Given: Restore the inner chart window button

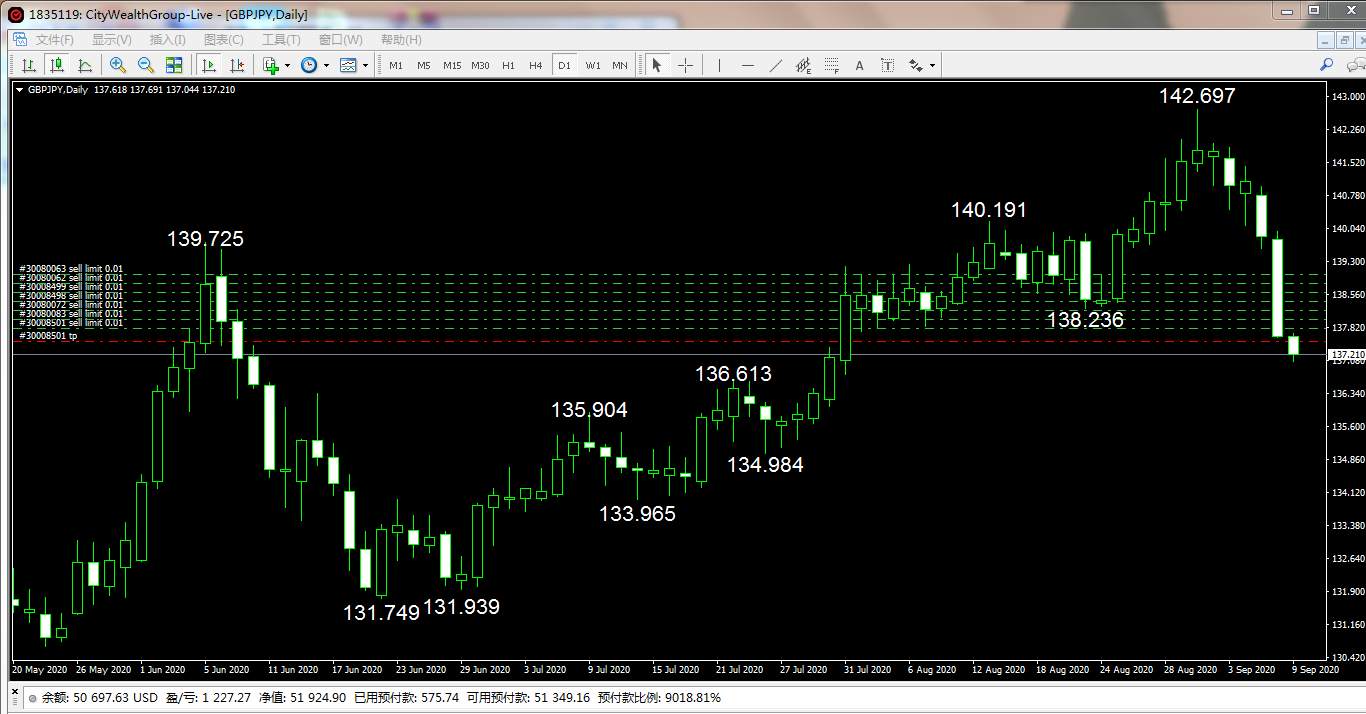Looking at the screenshot, I should [x=1343, y=40].
